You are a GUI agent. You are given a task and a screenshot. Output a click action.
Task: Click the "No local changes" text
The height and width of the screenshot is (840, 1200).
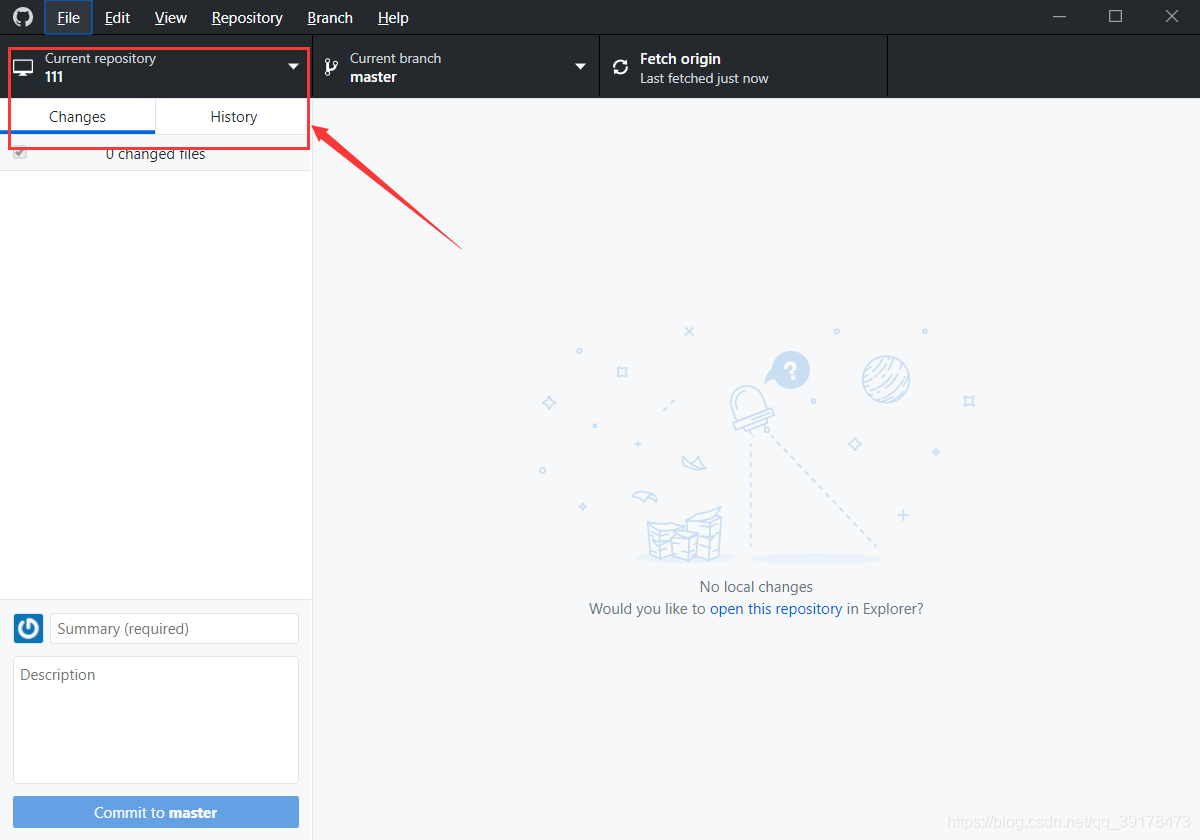point(756,587)
